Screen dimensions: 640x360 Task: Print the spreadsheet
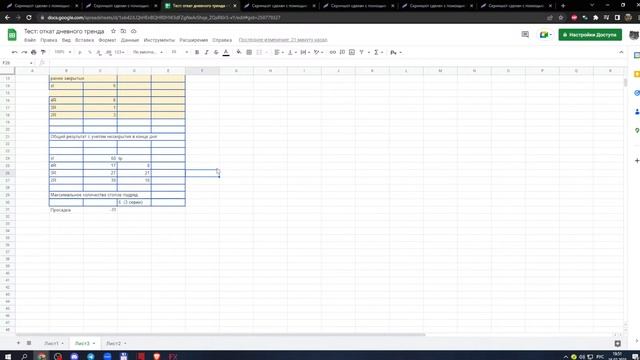[34, 52]
